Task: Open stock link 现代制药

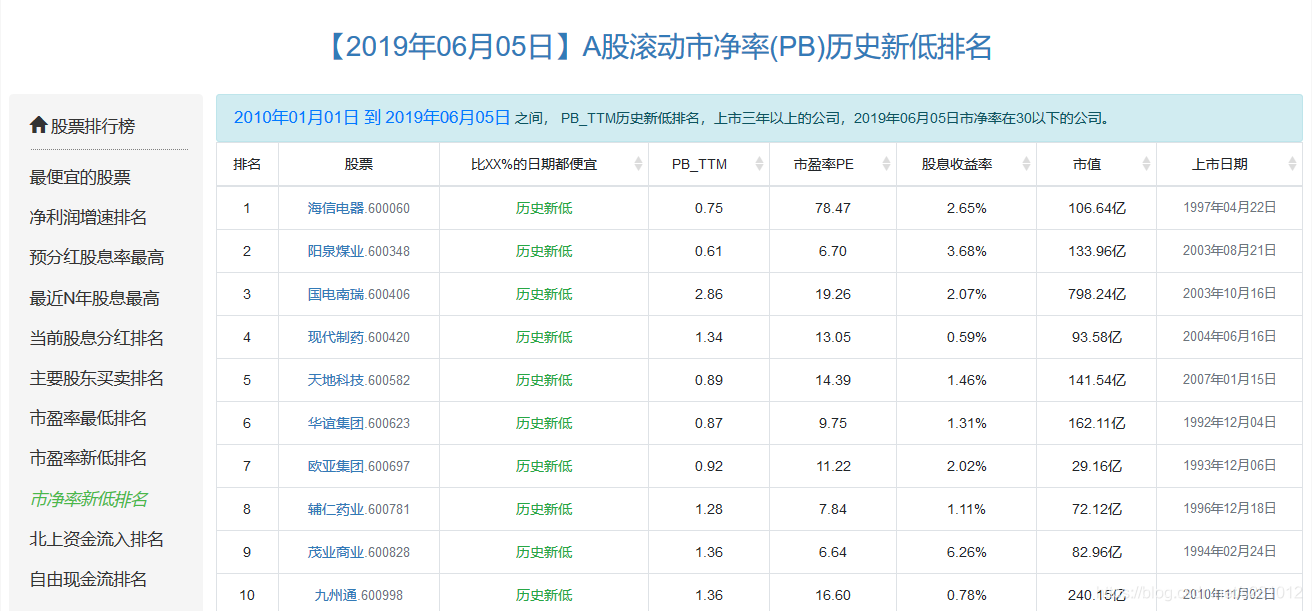Action: coord(336,337)
